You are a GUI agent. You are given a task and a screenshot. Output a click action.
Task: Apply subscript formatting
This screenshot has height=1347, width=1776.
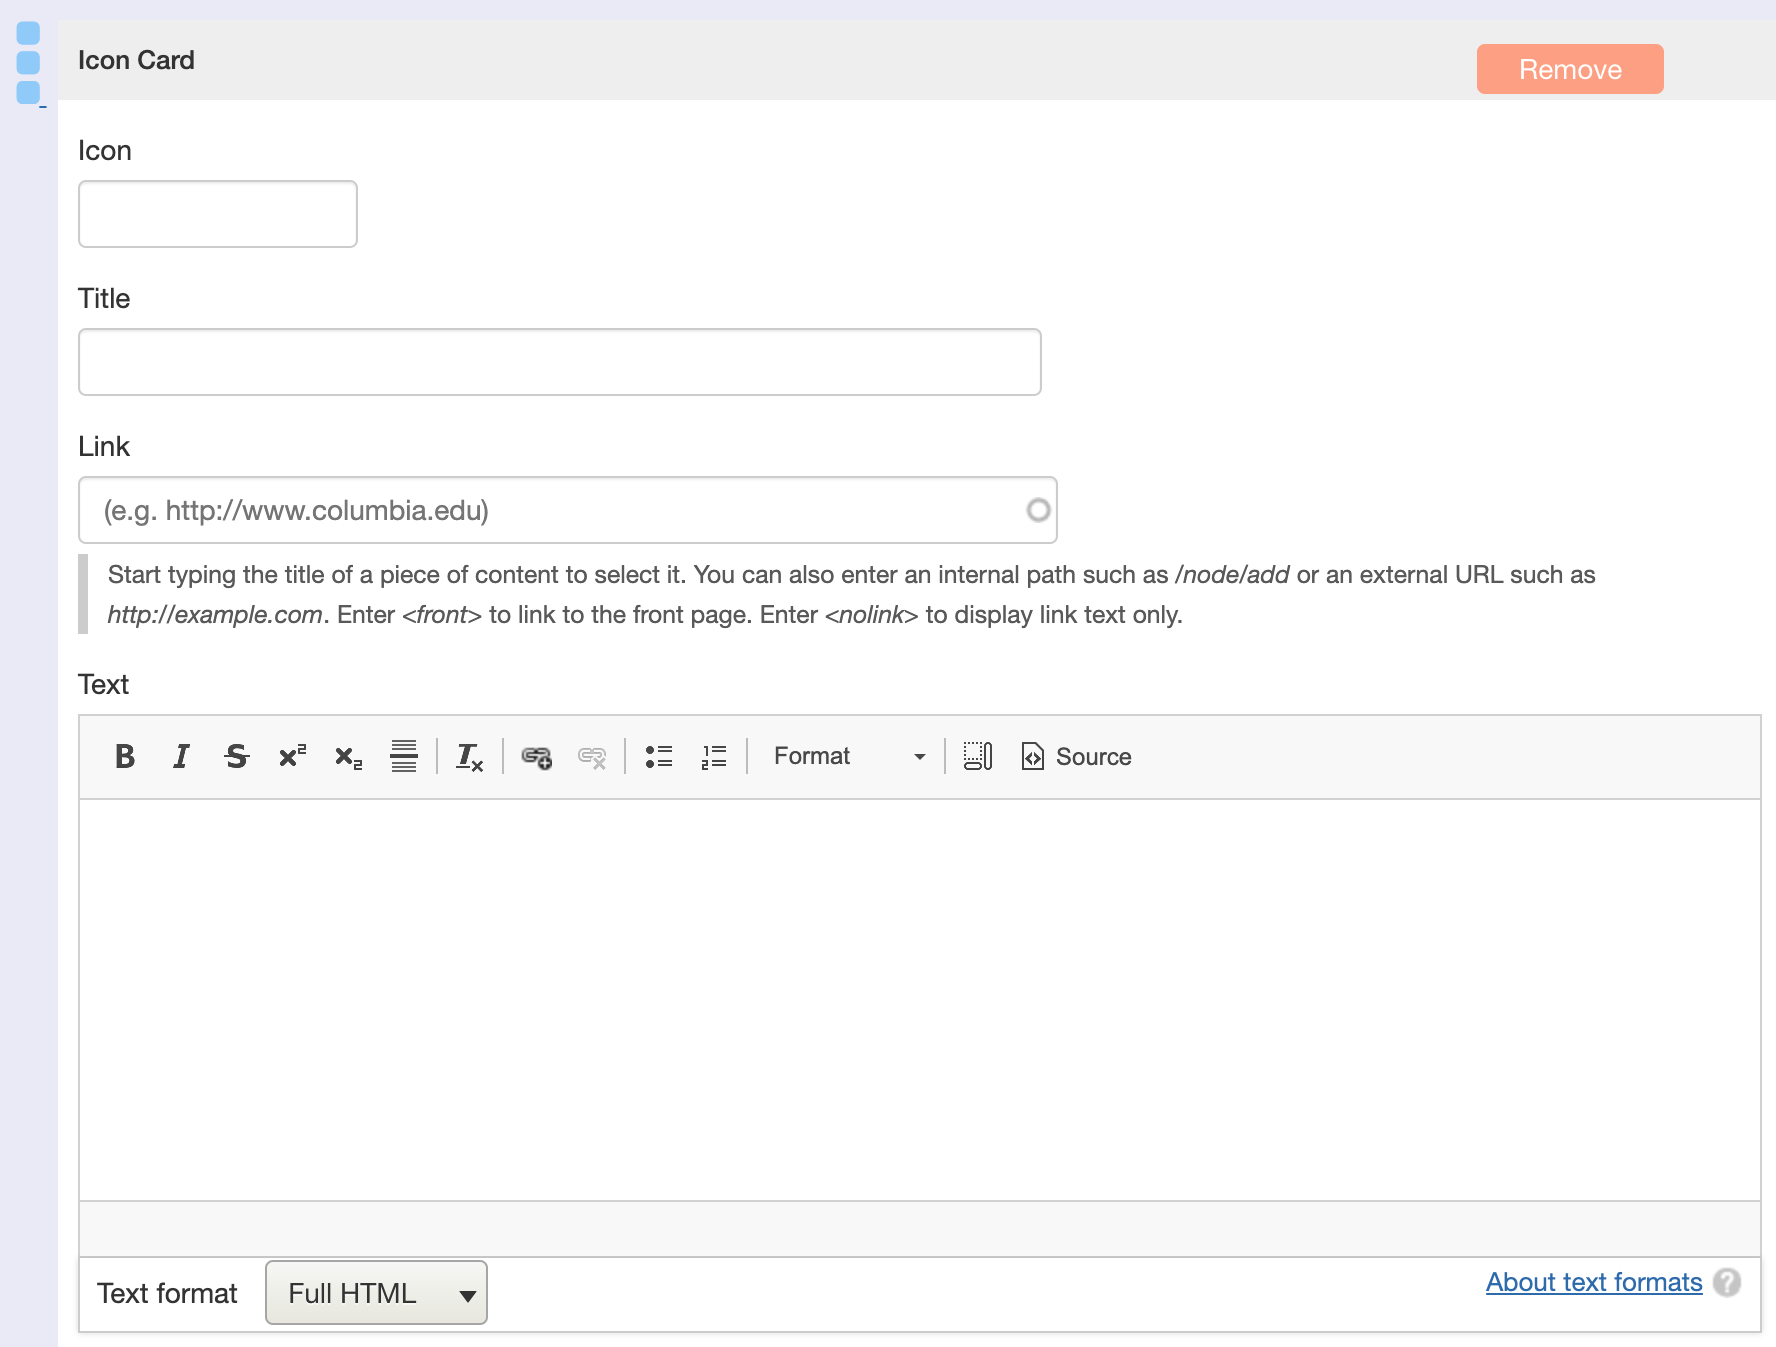[347, 757]
